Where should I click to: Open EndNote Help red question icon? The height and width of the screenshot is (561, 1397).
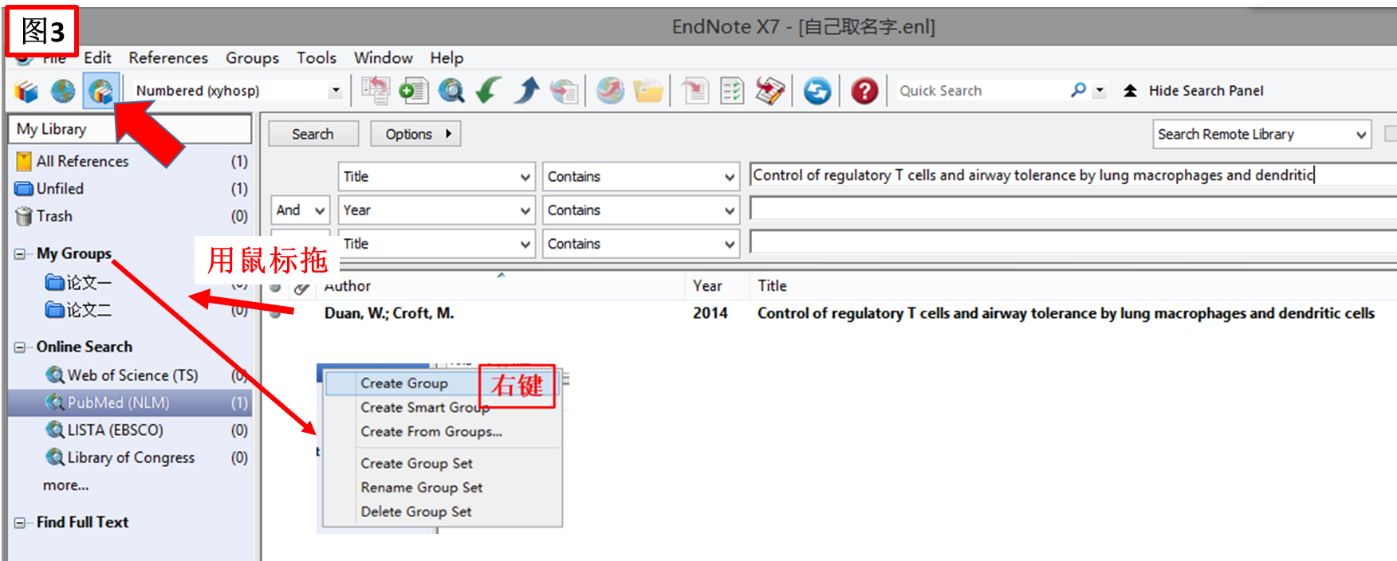pyautogui.click(x=865, y=91)
